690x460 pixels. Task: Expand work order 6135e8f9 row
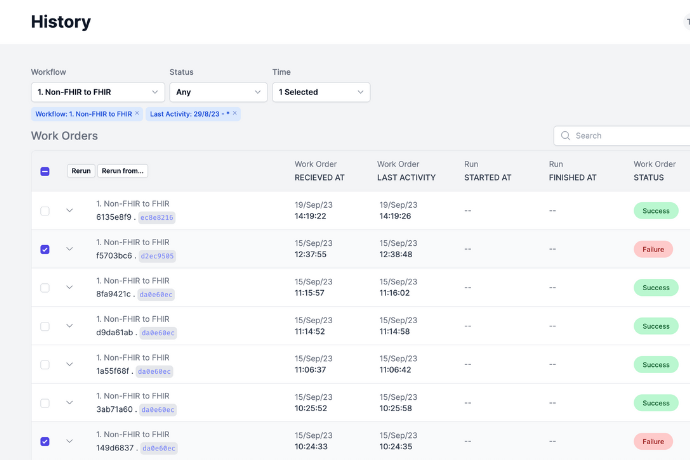70,211
